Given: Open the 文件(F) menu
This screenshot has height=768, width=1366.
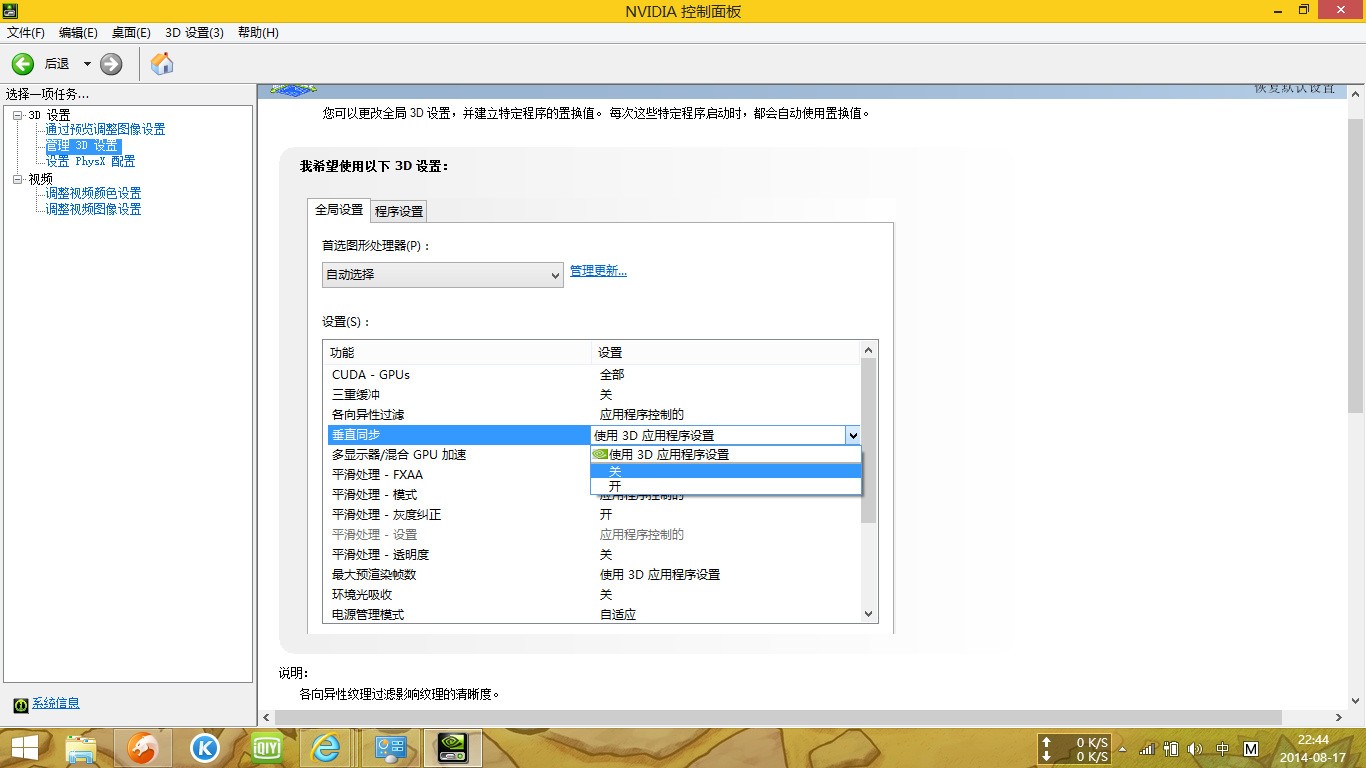Looking at the screenshot, I should 26,33.
